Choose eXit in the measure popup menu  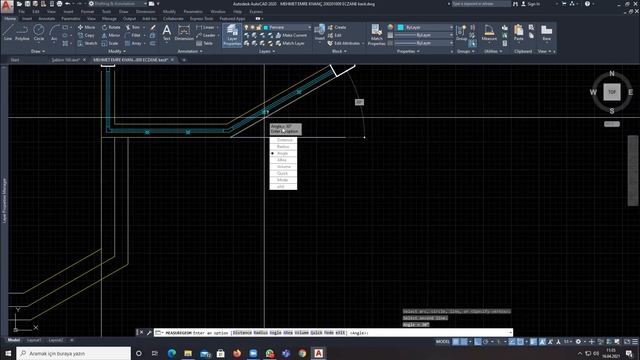pos(283,187)
